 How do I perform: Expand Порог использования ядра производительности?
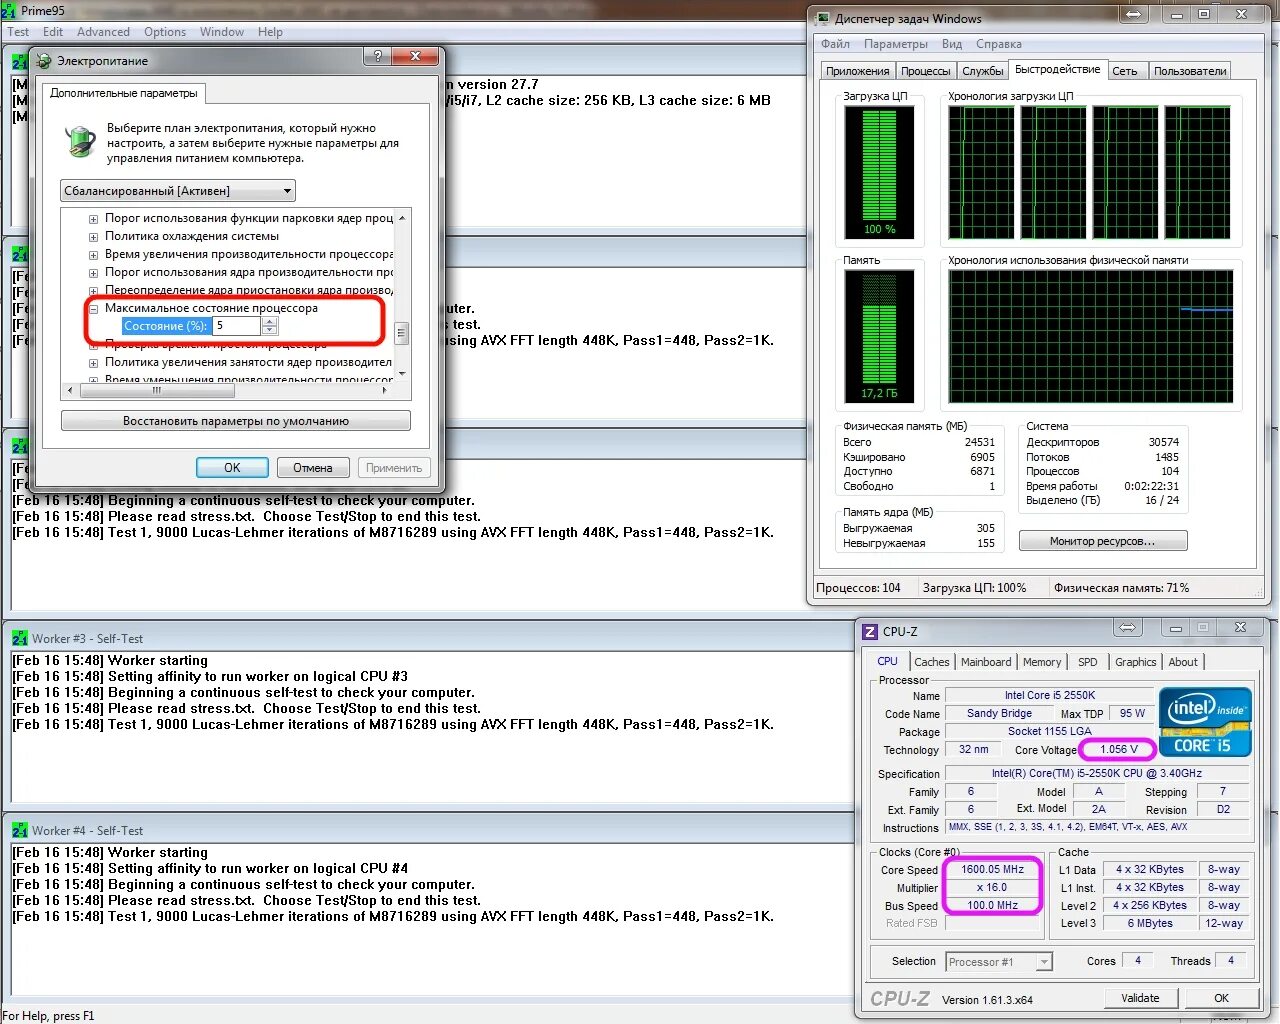pos(93,272)
